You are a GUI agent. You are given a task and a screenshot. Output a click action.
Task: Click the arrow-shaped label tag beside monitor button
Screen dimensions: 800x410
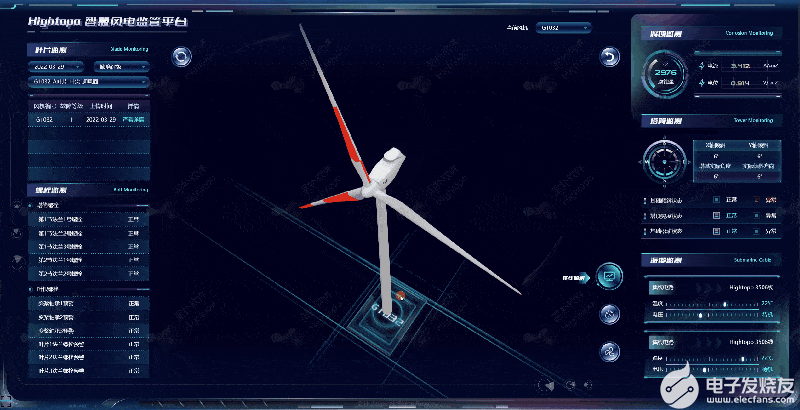tap(576, 278)
